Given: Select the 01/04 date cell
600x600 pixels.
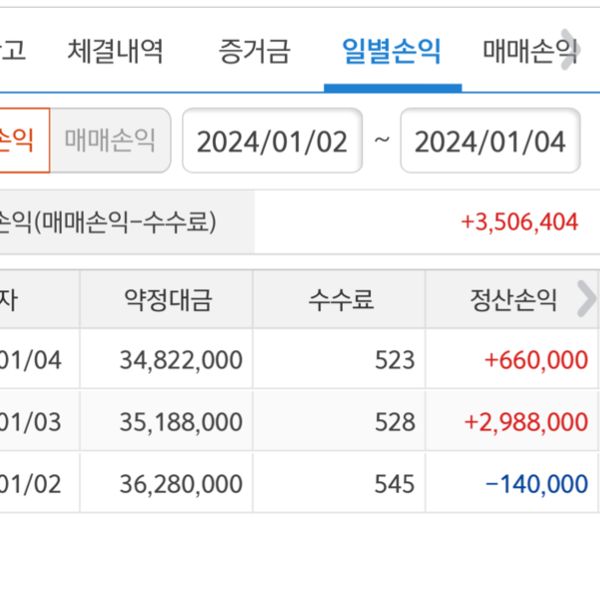Looking at the screenshot, I should point(32,360).
